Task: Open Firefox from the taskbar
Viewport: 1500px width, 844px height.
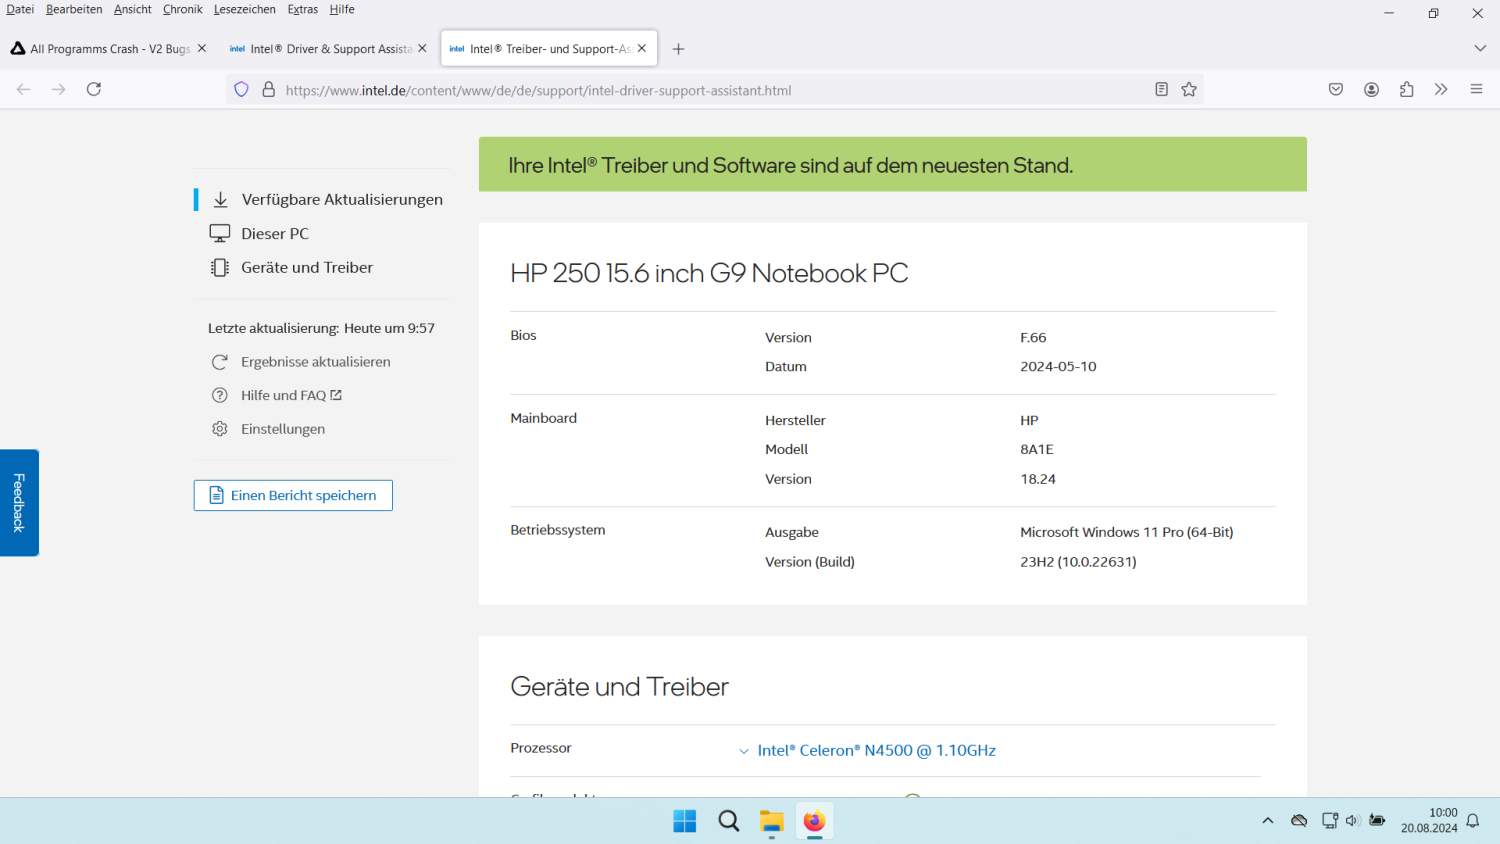Action: 814,821
